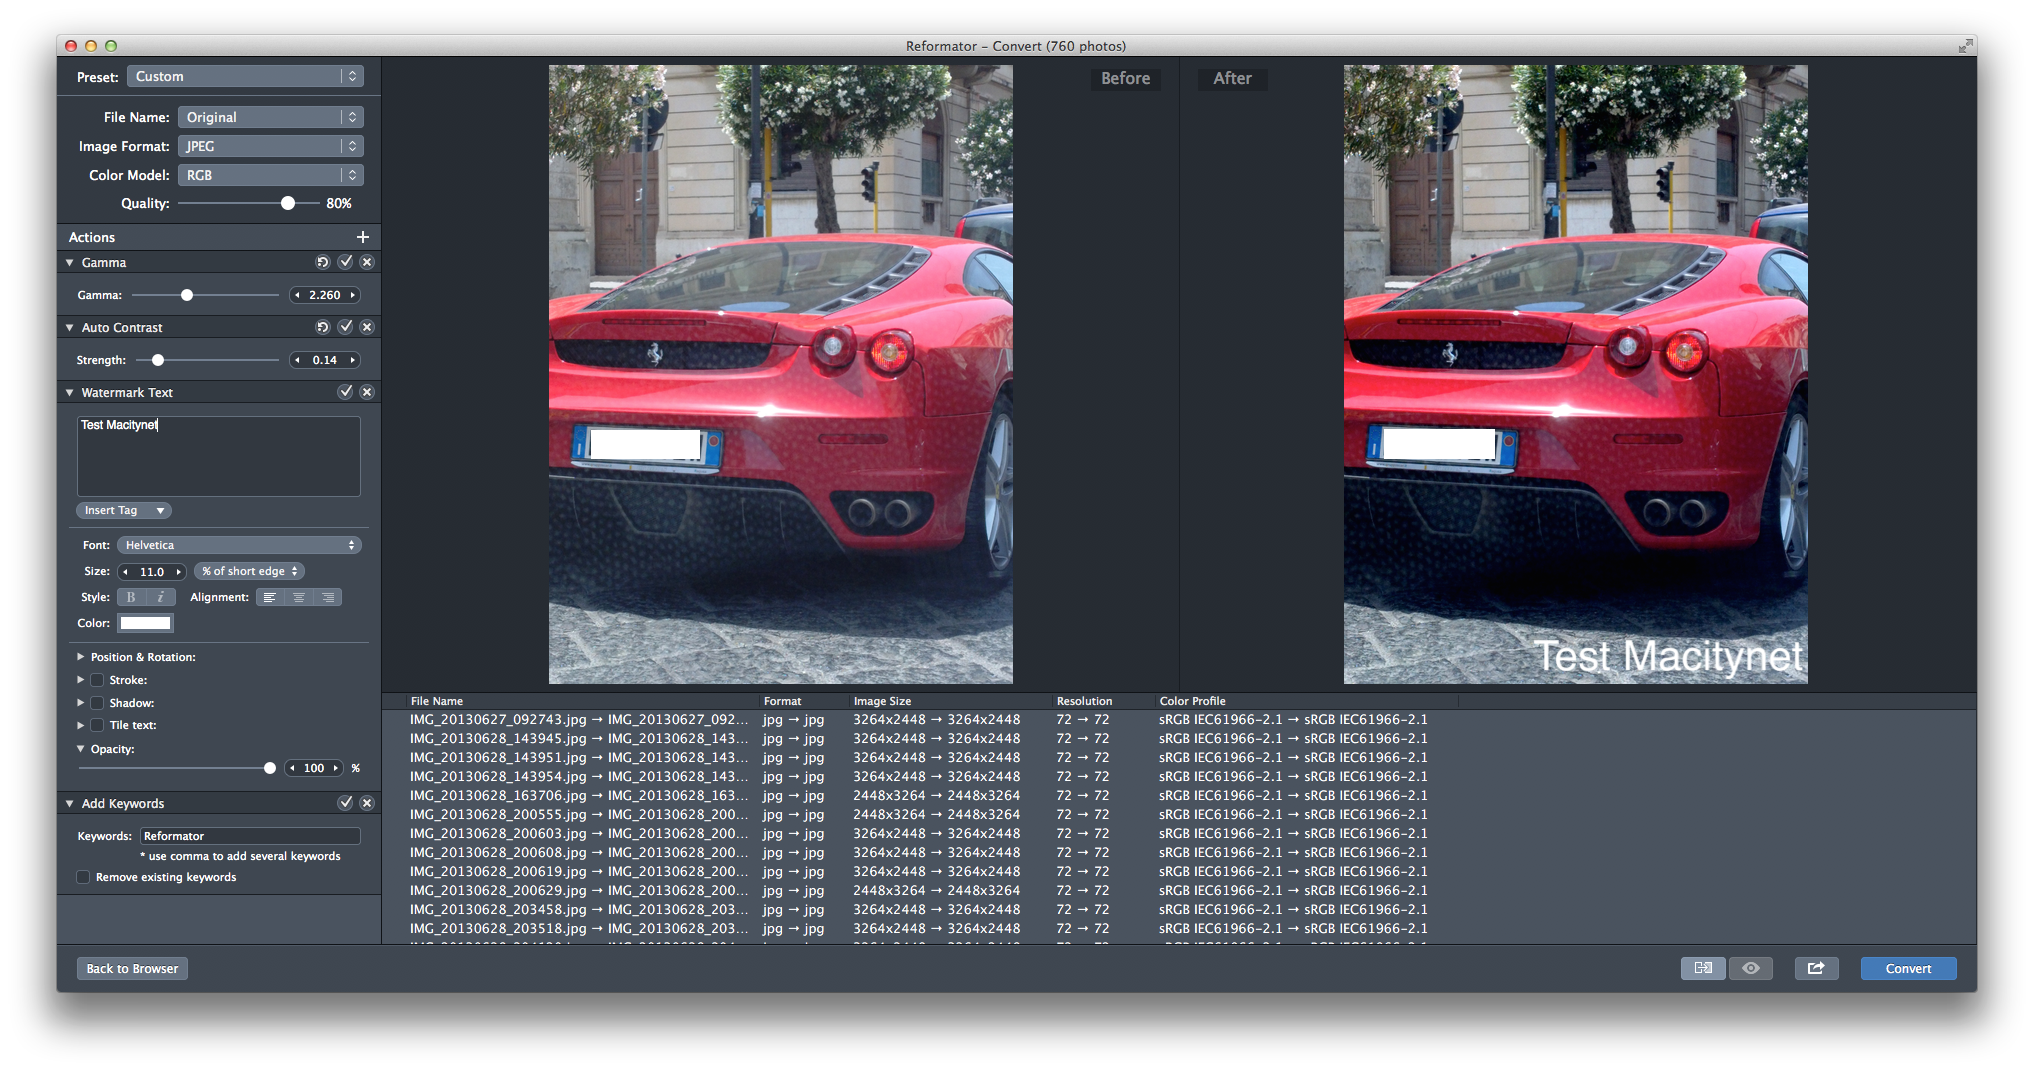Enable the Stroke checkbox
This screenshot has width=2034, height=1071.
[97, 680]
